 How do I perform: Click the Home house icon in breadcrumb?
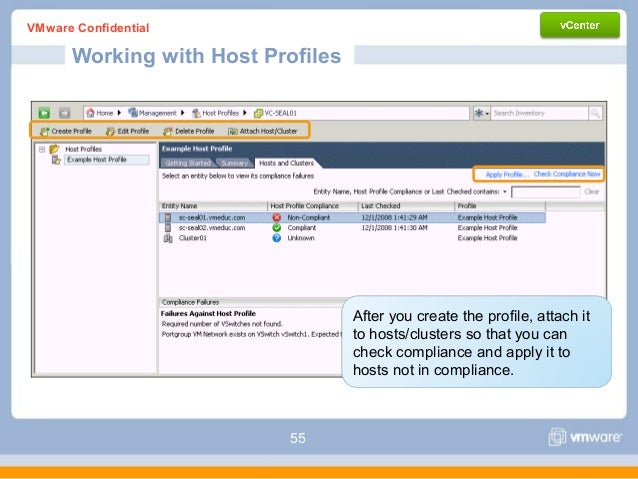[90, 113]
